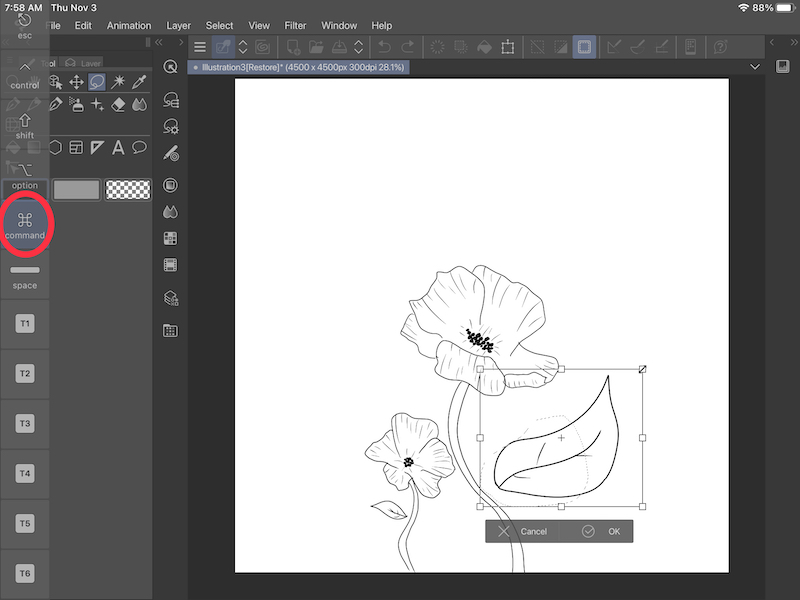Open the export options chevron in the toolbar

tap(360, 47)
